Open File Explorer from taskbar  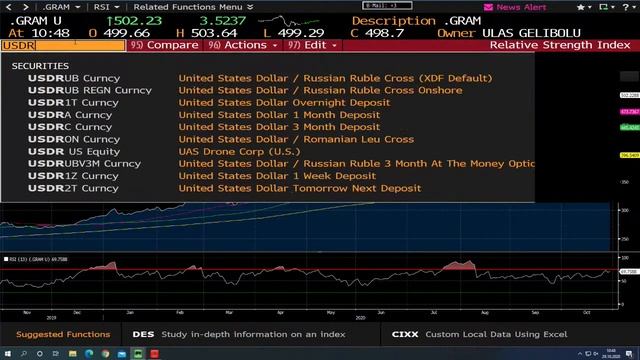[73, 354]
